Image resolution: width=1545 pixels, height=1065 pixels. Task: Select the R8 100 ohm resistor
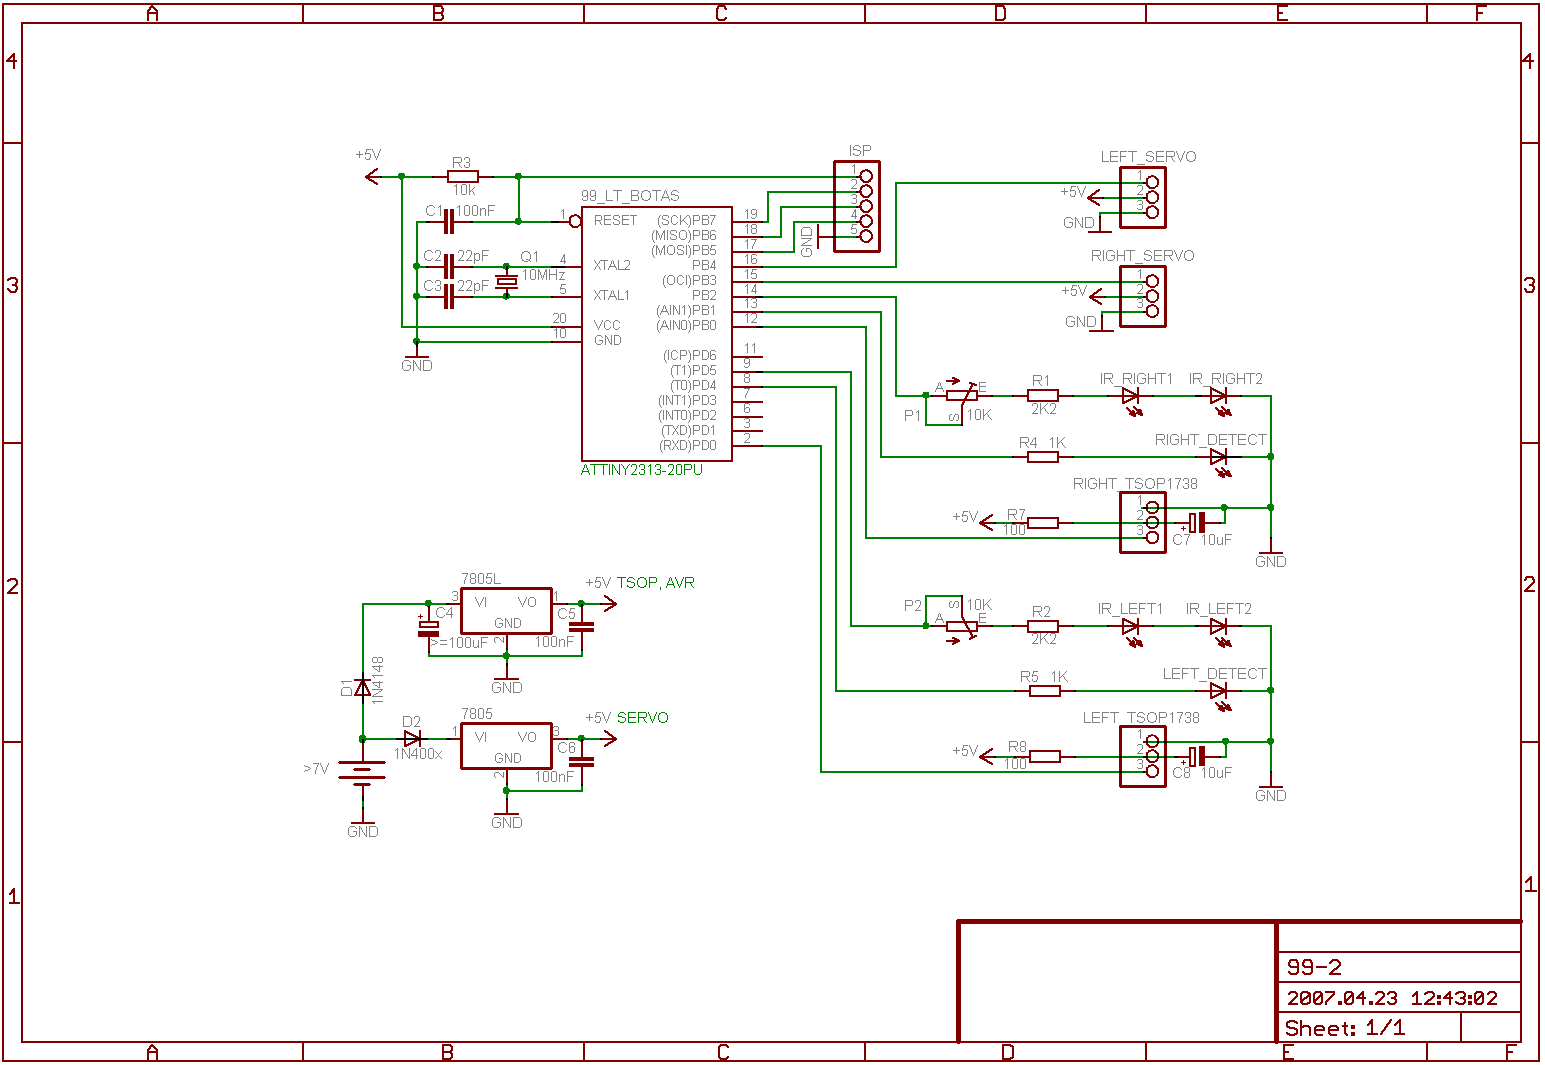[1044, 756]
